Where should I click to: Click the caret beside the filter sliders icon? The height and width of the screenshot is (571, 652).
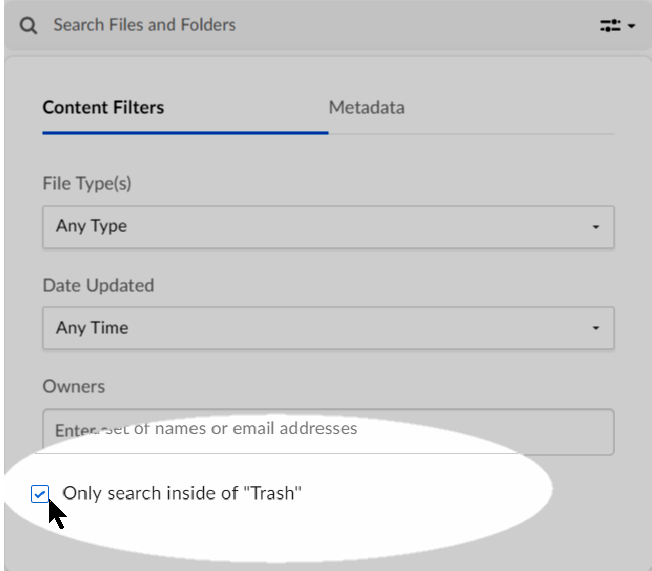630,27
